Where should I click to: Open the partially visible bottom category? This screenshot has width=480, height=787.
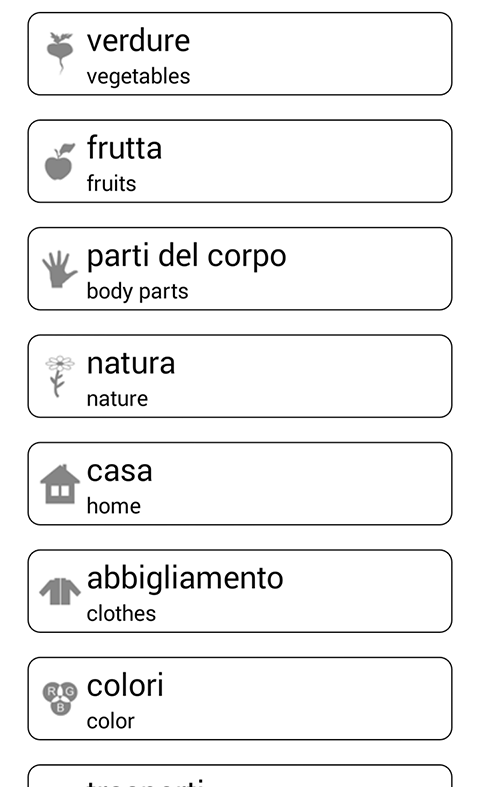point(240,775)
